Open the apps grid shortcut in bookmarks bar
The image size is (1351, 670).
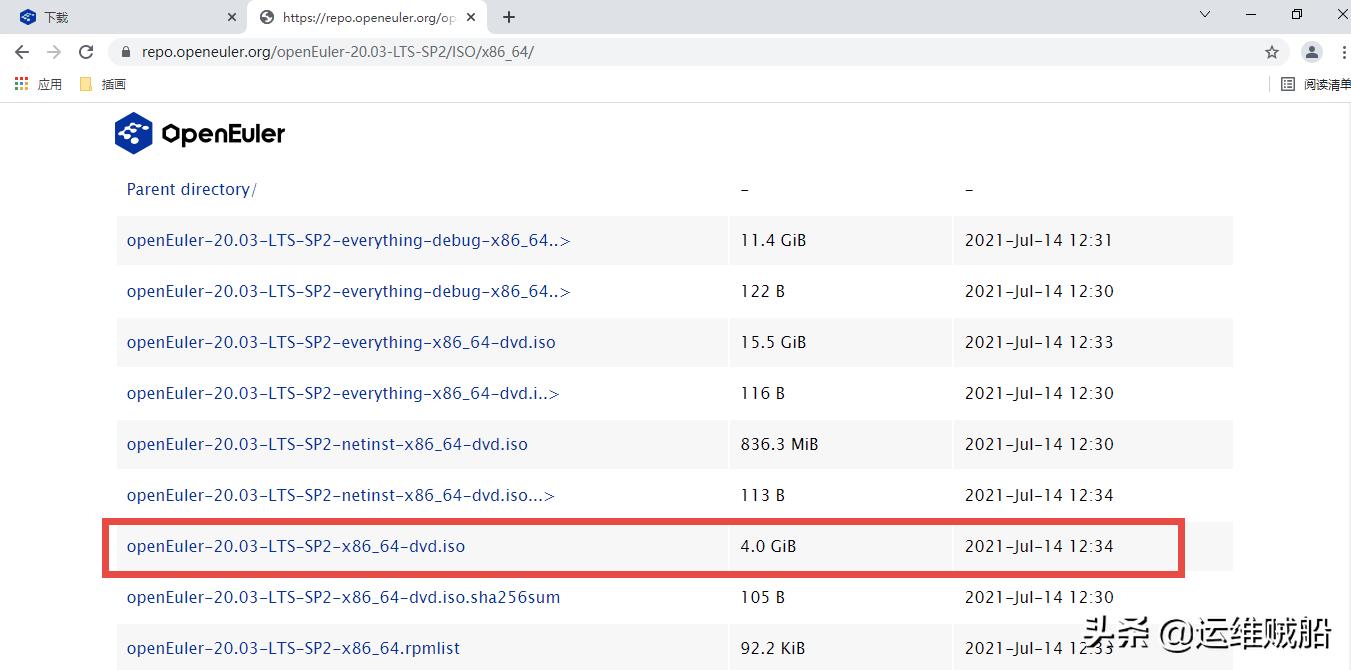[38, 84]
